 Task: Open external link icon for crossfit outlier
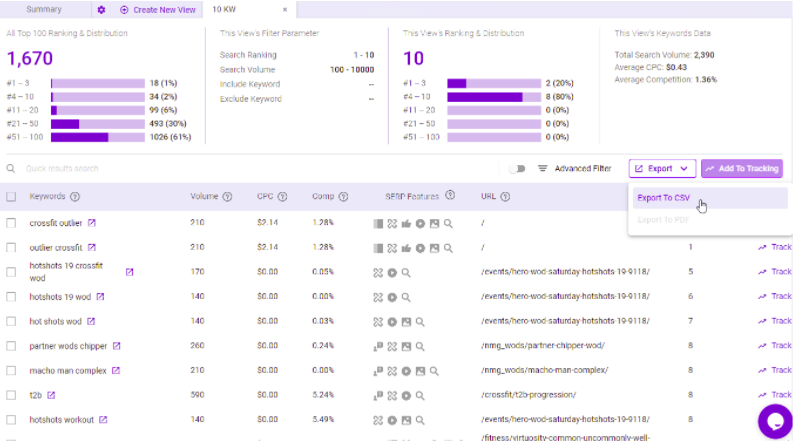coord(92,223)
